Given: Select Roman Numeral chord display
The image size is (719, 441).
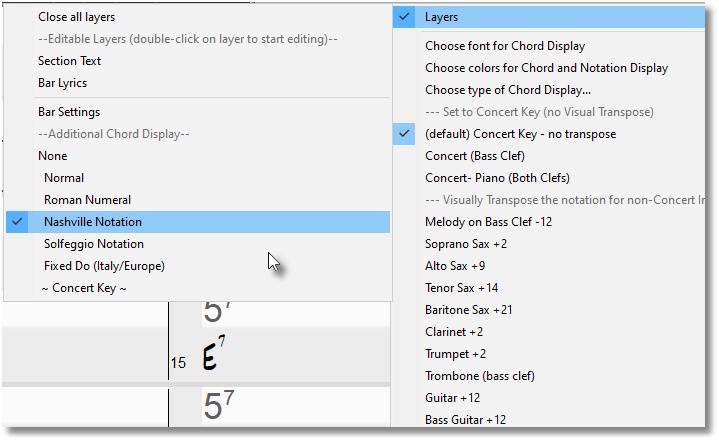Looking at the screenshot, I should 87,200.
